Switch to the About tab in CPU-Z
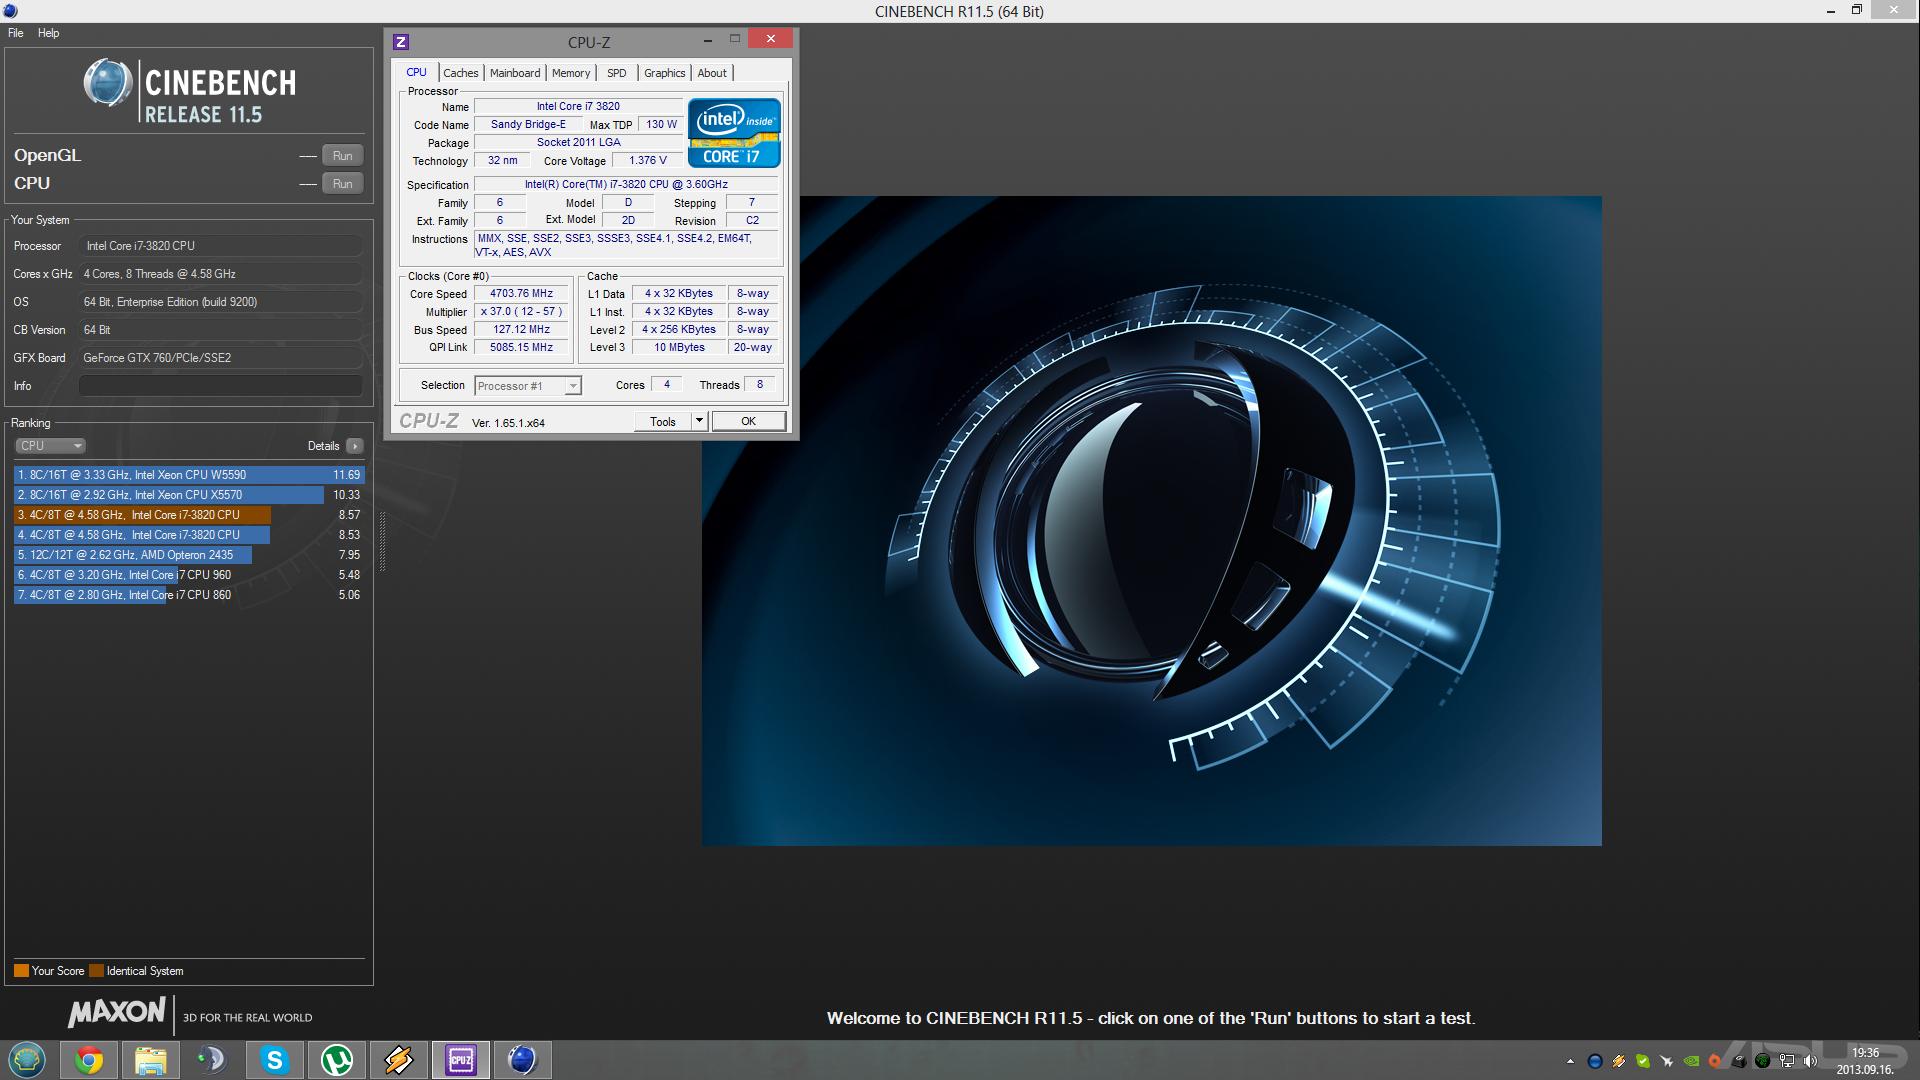The height and width of the screenshot is (1080, 1920). pyautogui.click(x=712, y=73)
